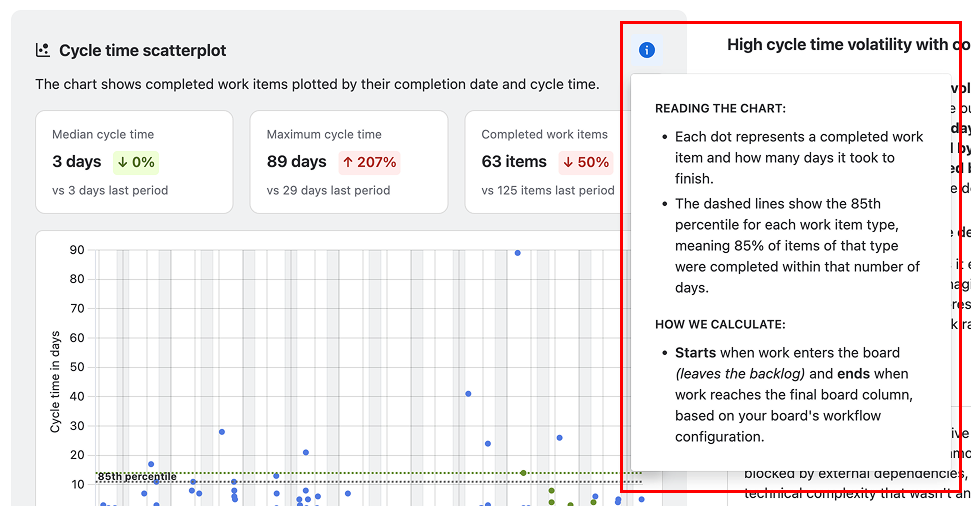Click the 'Cycle time in days' axis label

56,382
